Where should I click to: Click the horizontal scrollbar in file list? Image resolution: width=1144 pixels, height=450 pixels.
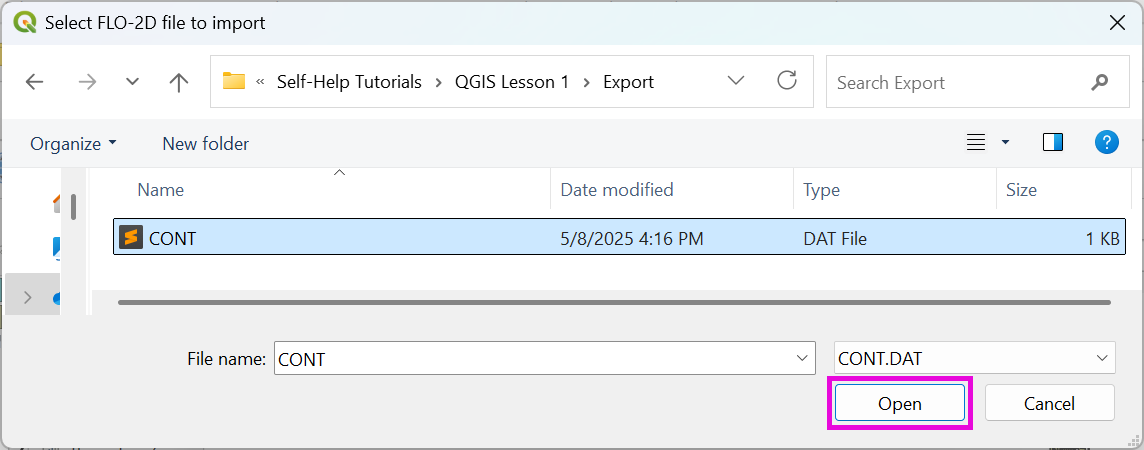(614, 301)
